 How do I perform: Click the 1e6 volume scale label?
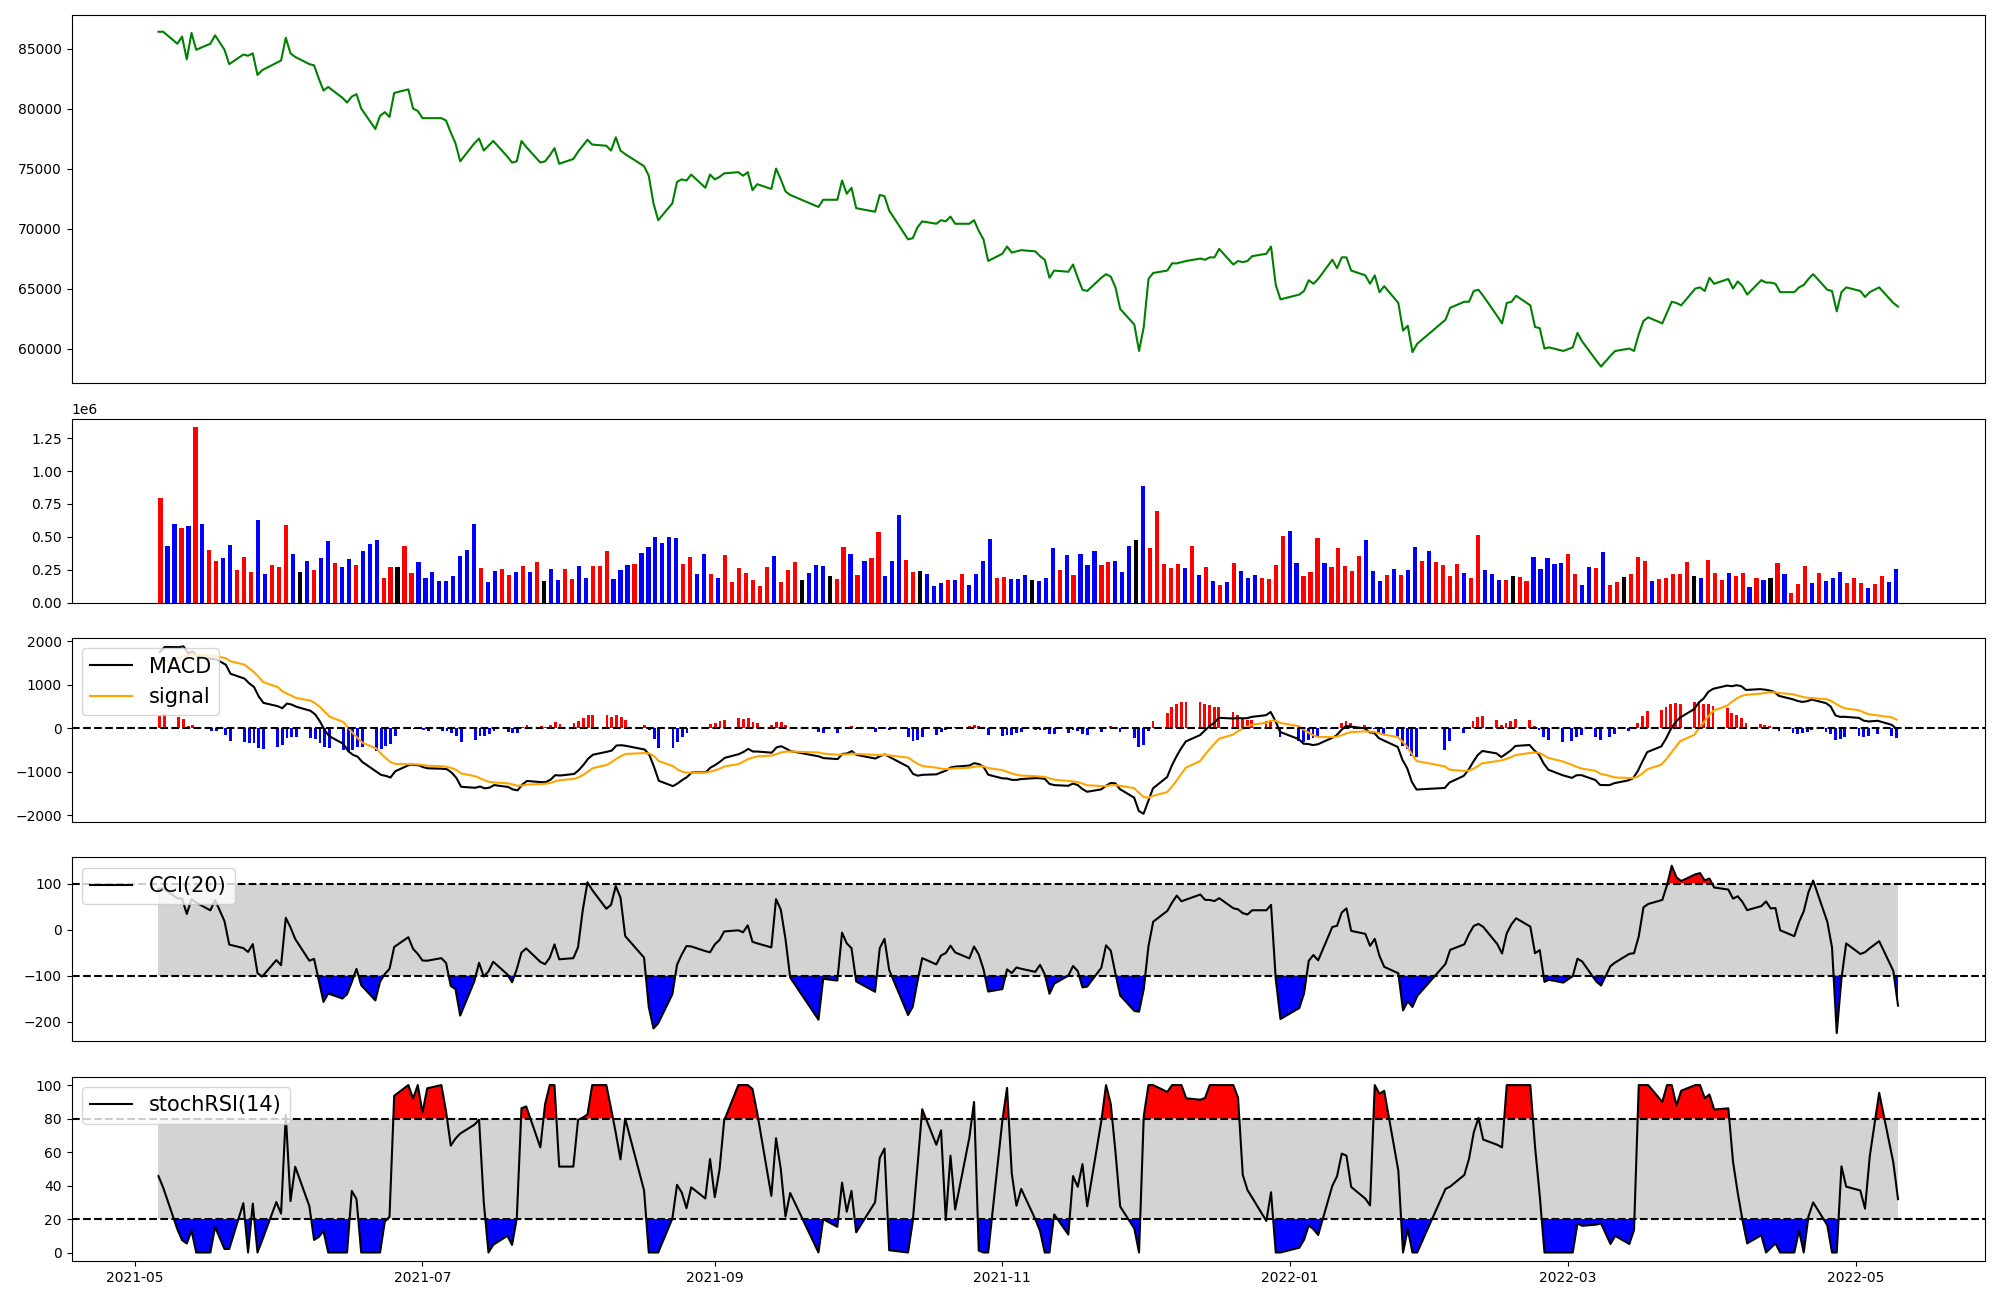(x=84, y=410)
